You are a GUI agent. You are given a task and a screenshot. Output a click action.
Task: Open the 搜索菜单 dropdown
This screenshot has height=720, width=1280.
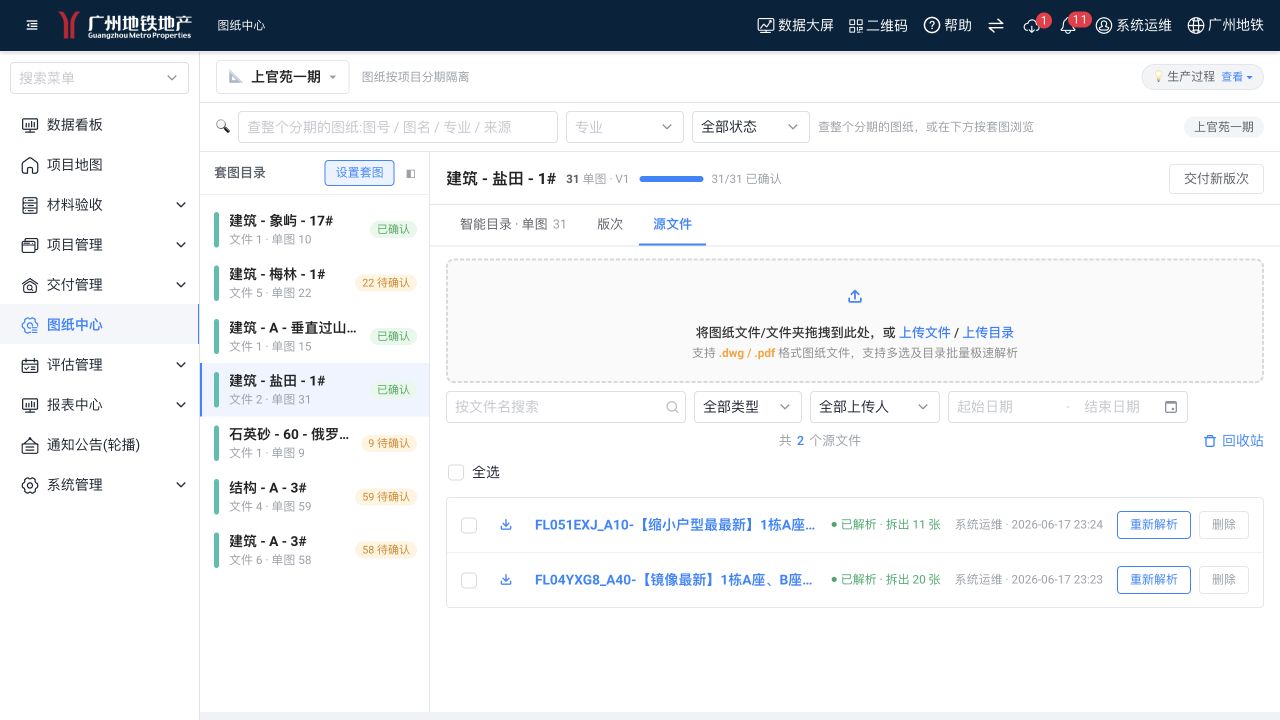coord(99,78)
